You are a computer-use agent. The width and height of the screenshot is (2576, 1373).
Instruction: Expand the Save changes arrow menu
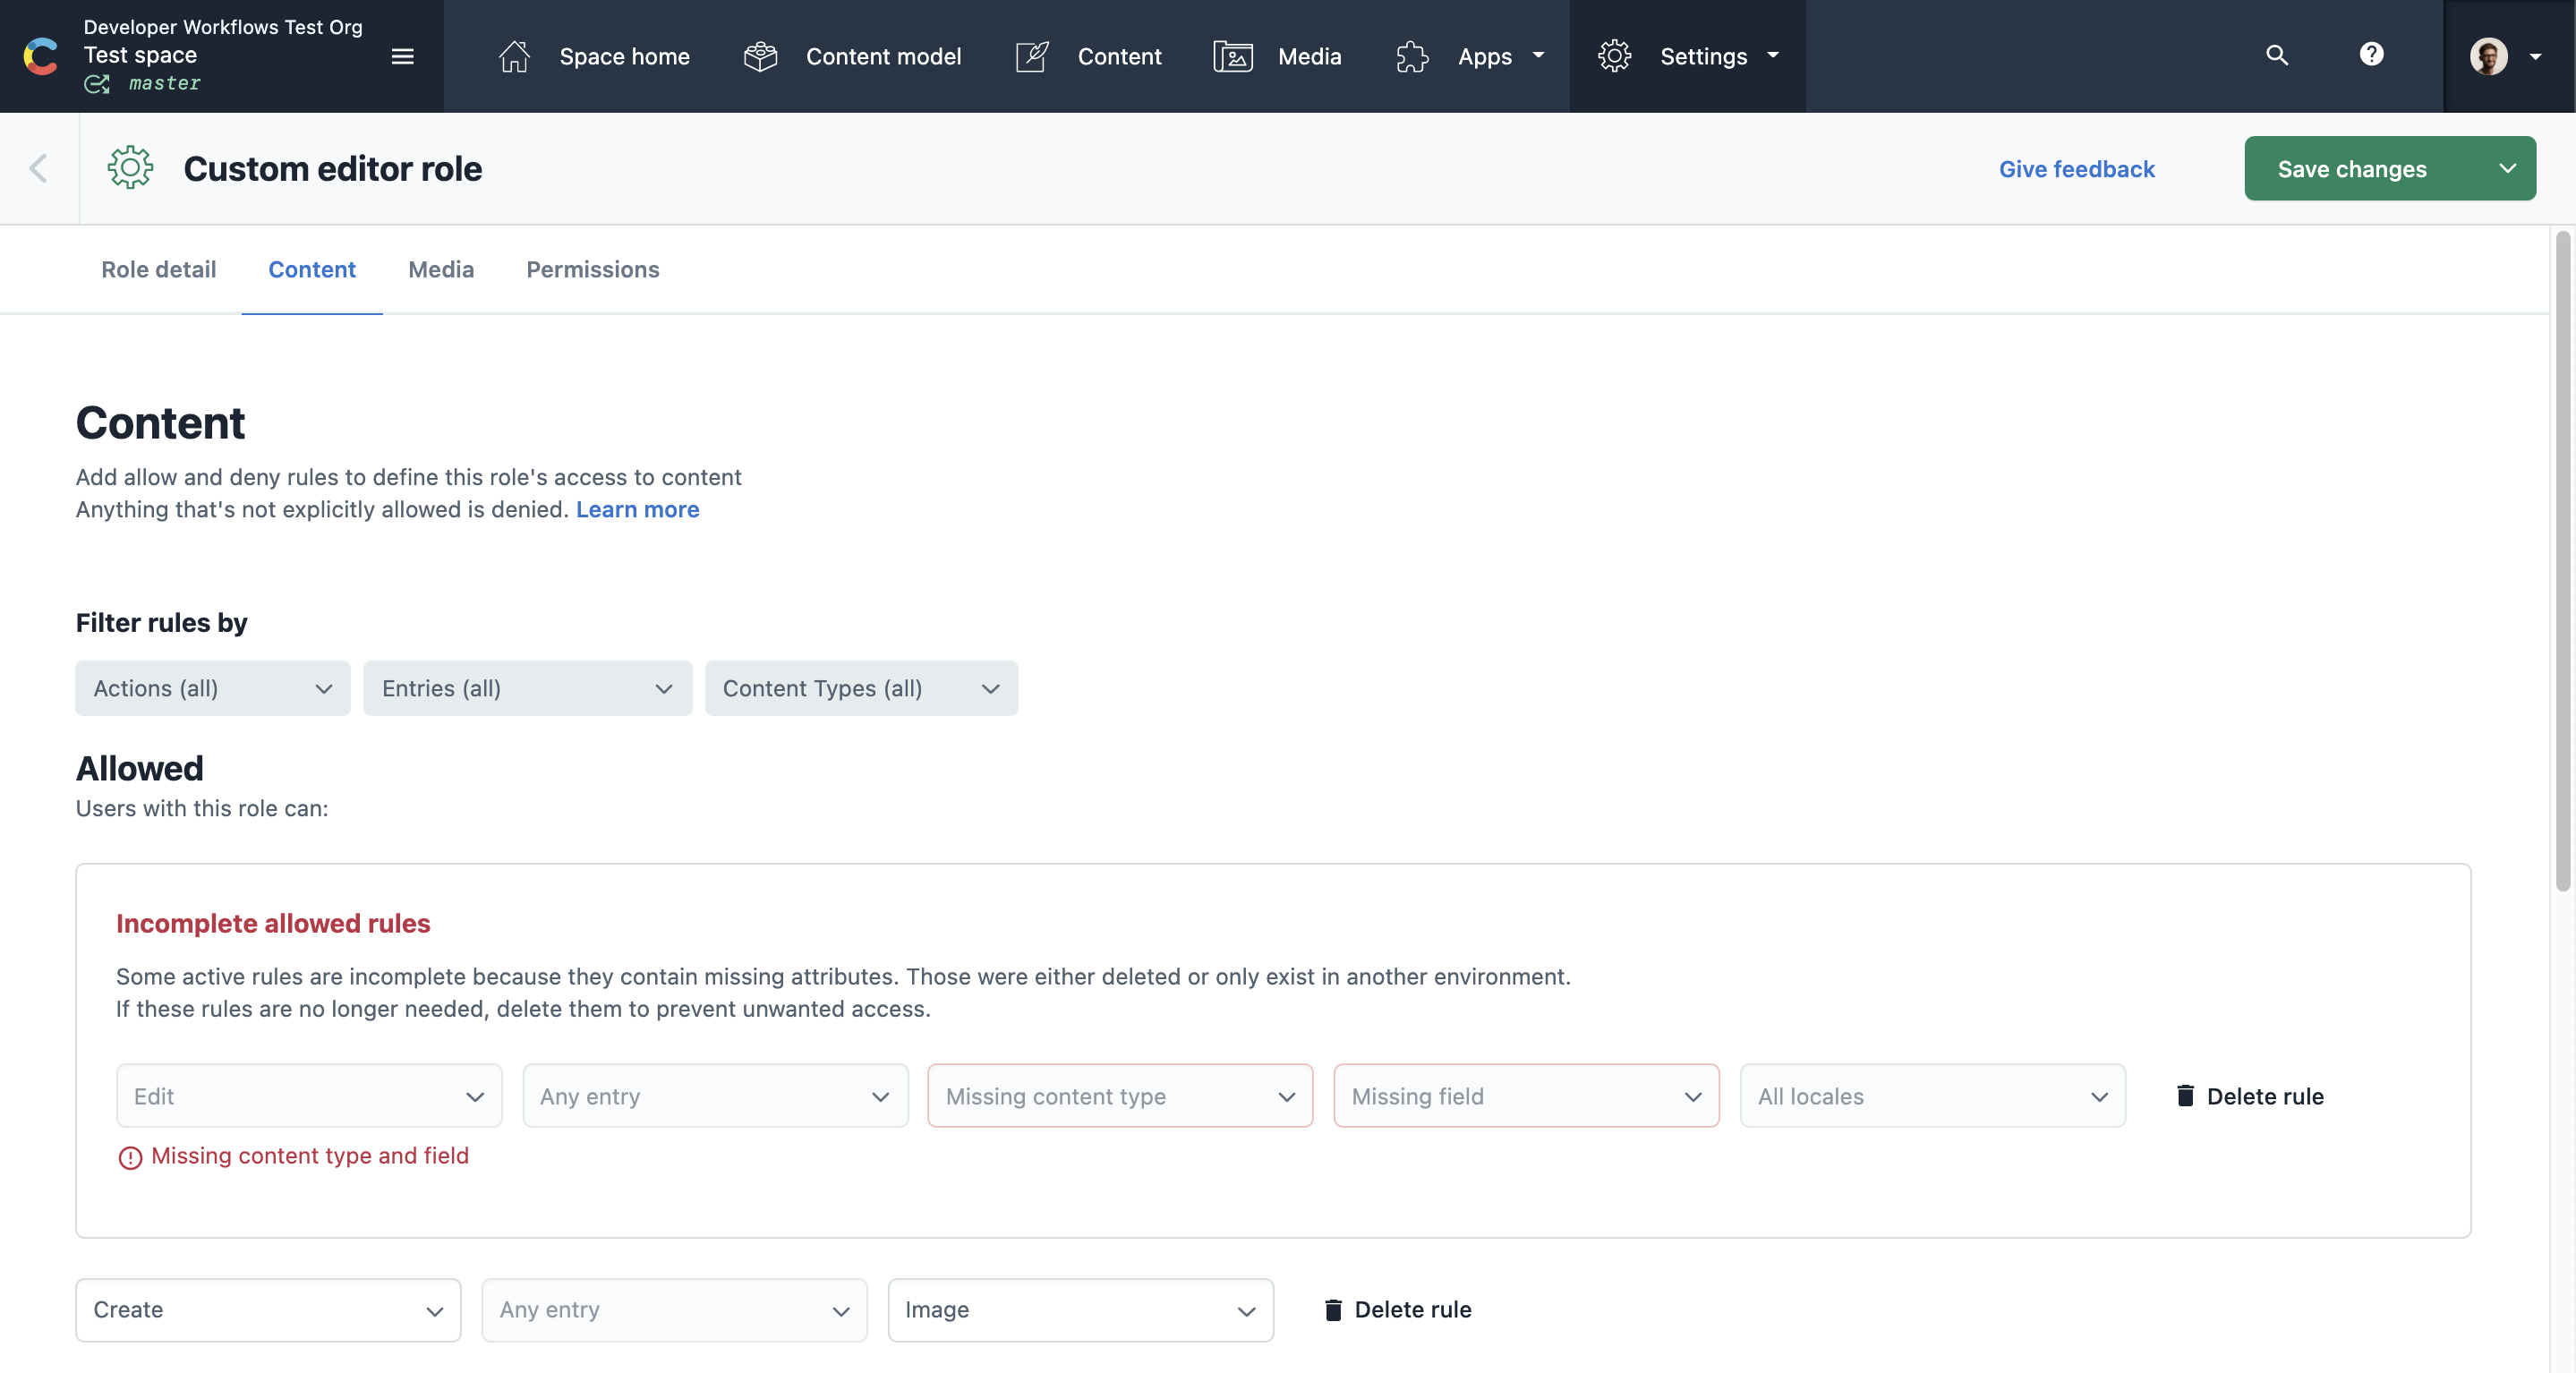pos(2507,168)
